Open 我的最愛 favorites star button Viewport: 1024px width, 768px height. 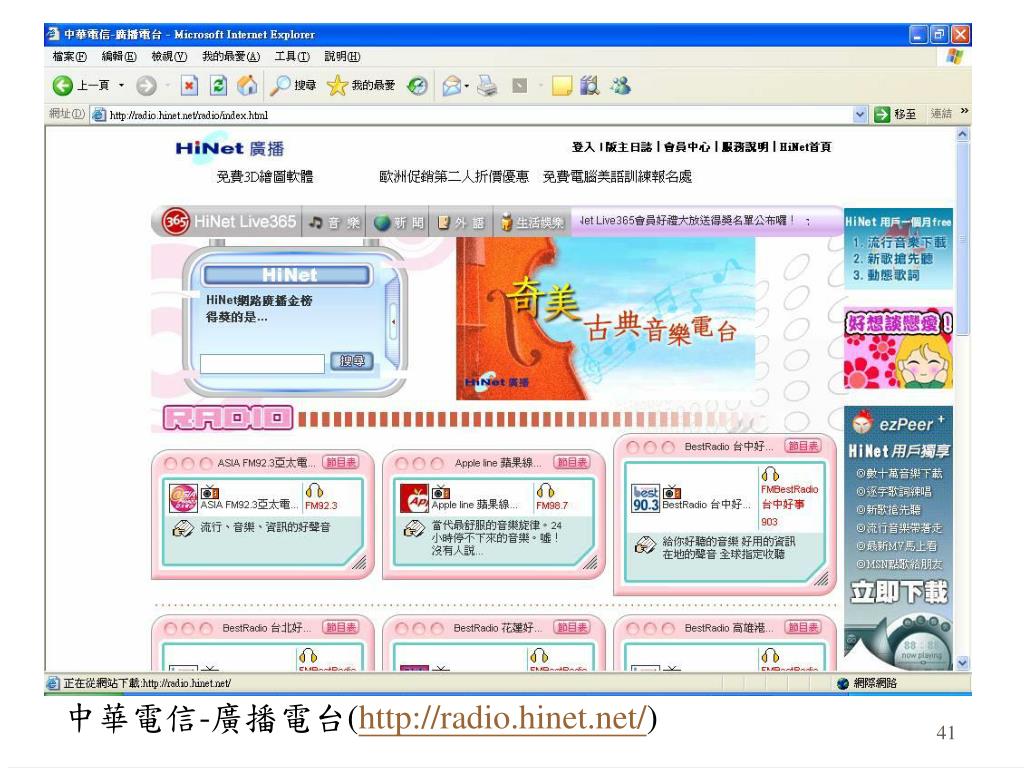pyautogui.click(x=361, y=86)
